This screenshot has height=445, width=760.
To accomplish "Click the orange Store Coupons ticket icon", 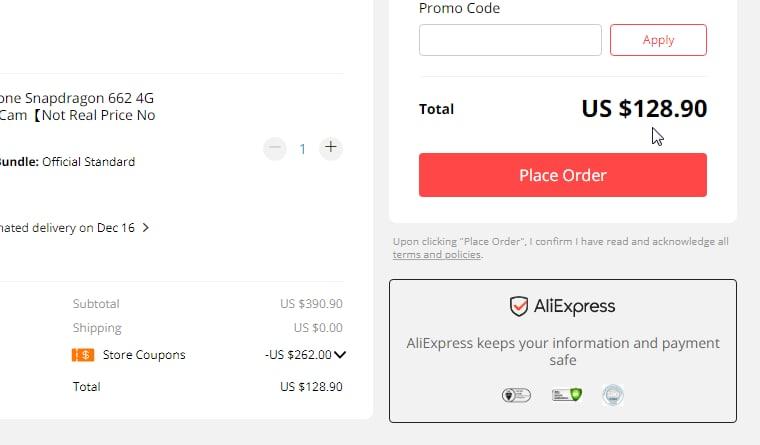I will click(83, 355).
